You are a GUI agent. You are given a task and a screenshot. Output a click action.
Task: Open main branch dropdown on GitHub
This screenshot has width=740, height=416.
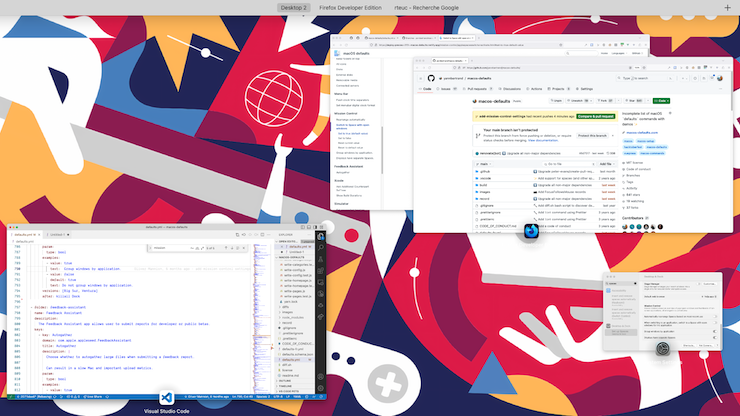484,164
